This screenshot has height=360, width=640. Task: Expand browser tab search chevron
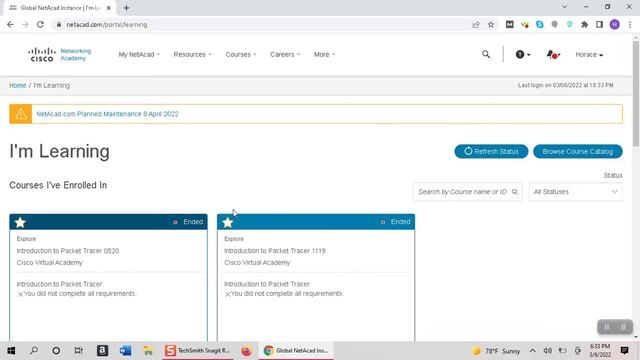(564, 7)
